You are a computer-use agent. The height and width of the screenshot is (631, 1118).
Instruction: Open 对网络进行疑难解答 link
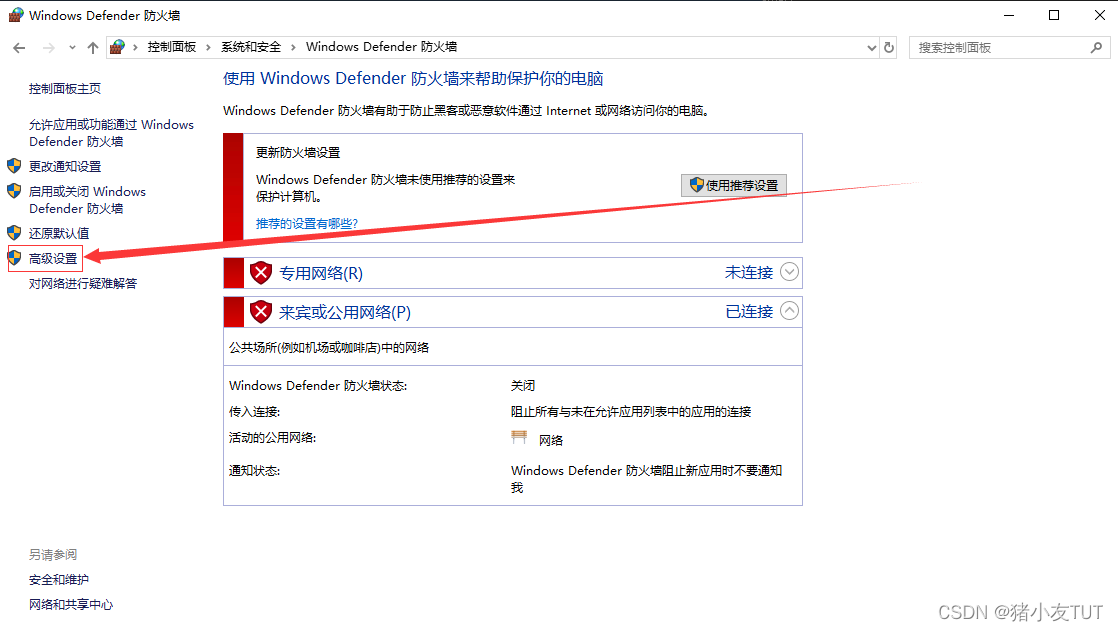click(x=83, y=284)
